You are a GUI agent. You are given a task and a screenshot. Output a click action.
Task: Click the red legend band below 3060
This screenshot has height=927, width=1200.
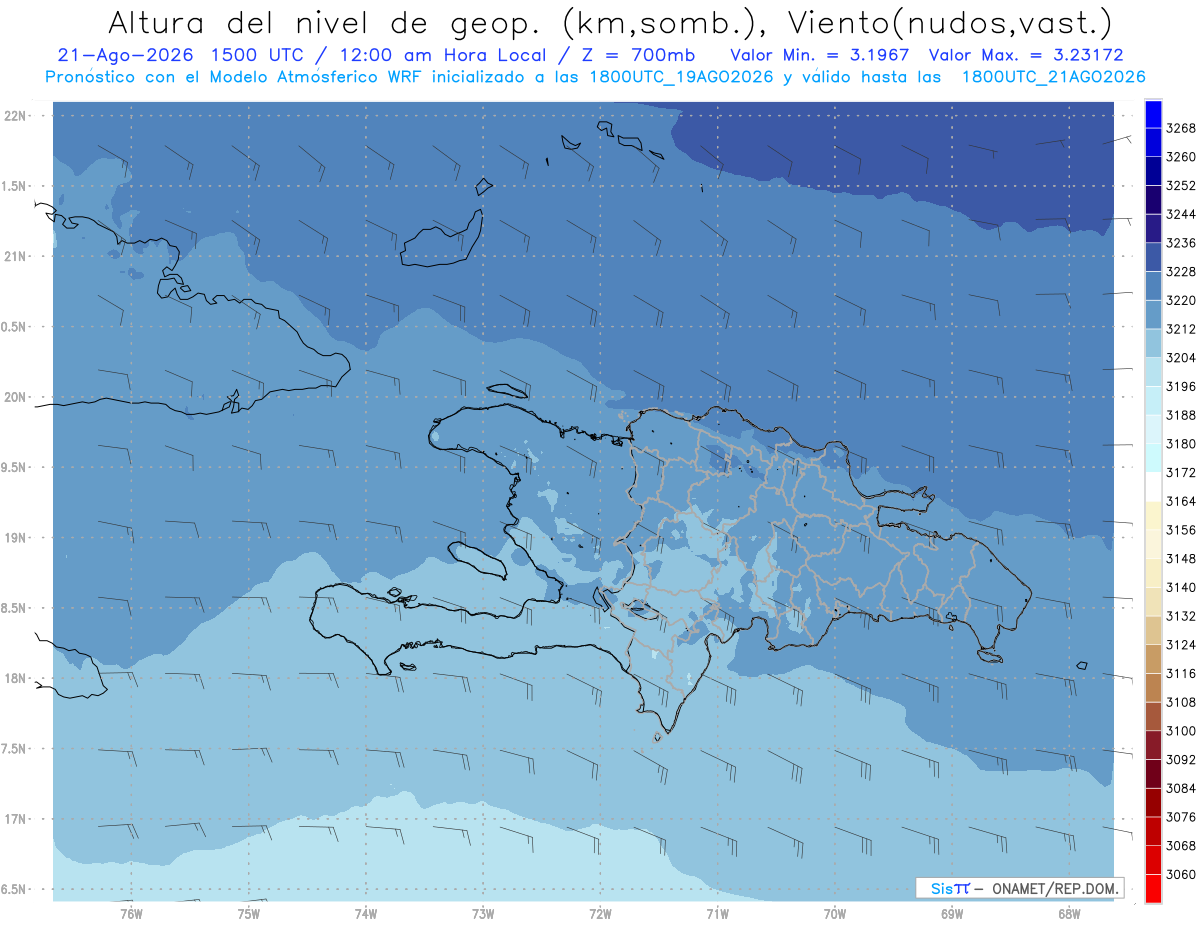[1153, 888]
